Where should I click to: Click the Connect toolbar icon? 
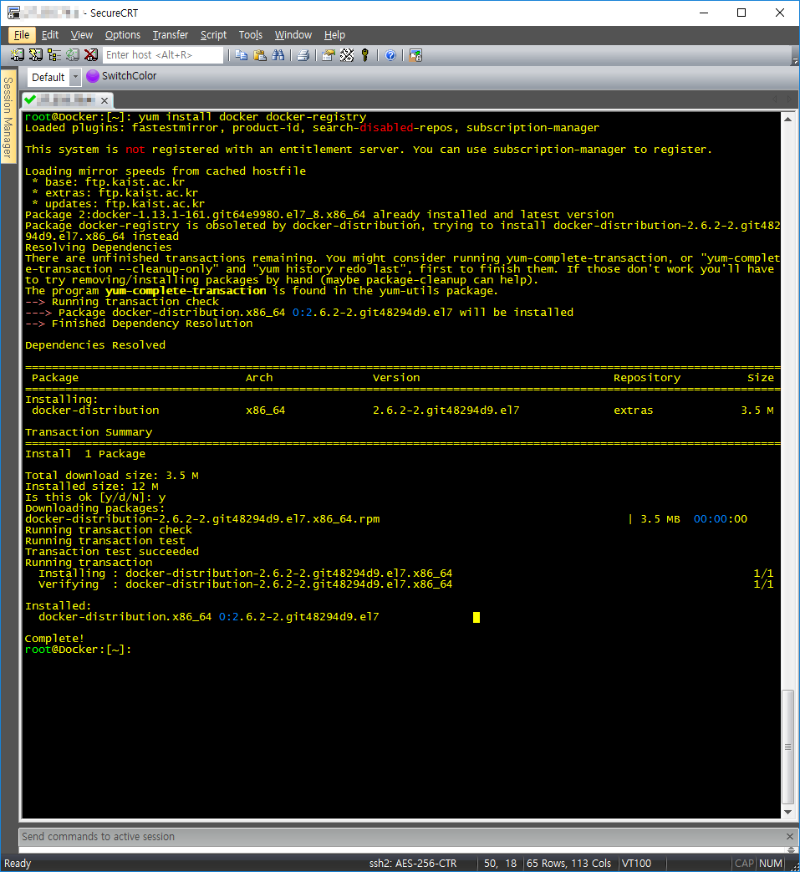18,56
